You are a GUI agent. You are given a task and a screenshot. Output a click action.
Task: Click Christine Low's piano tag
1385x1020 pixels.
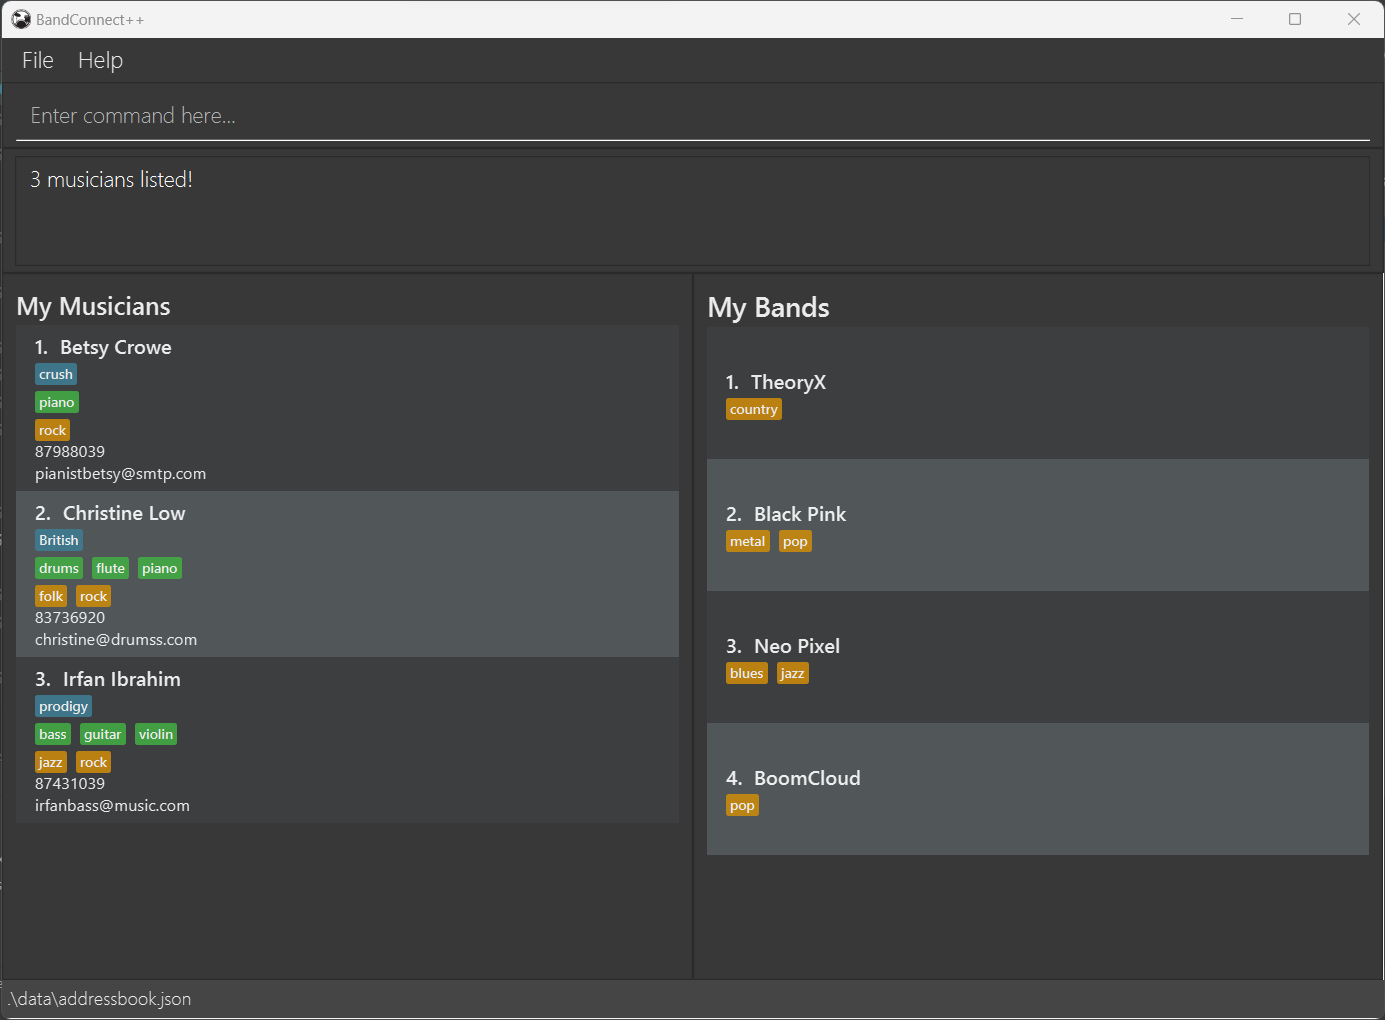(x=160, y=569)
